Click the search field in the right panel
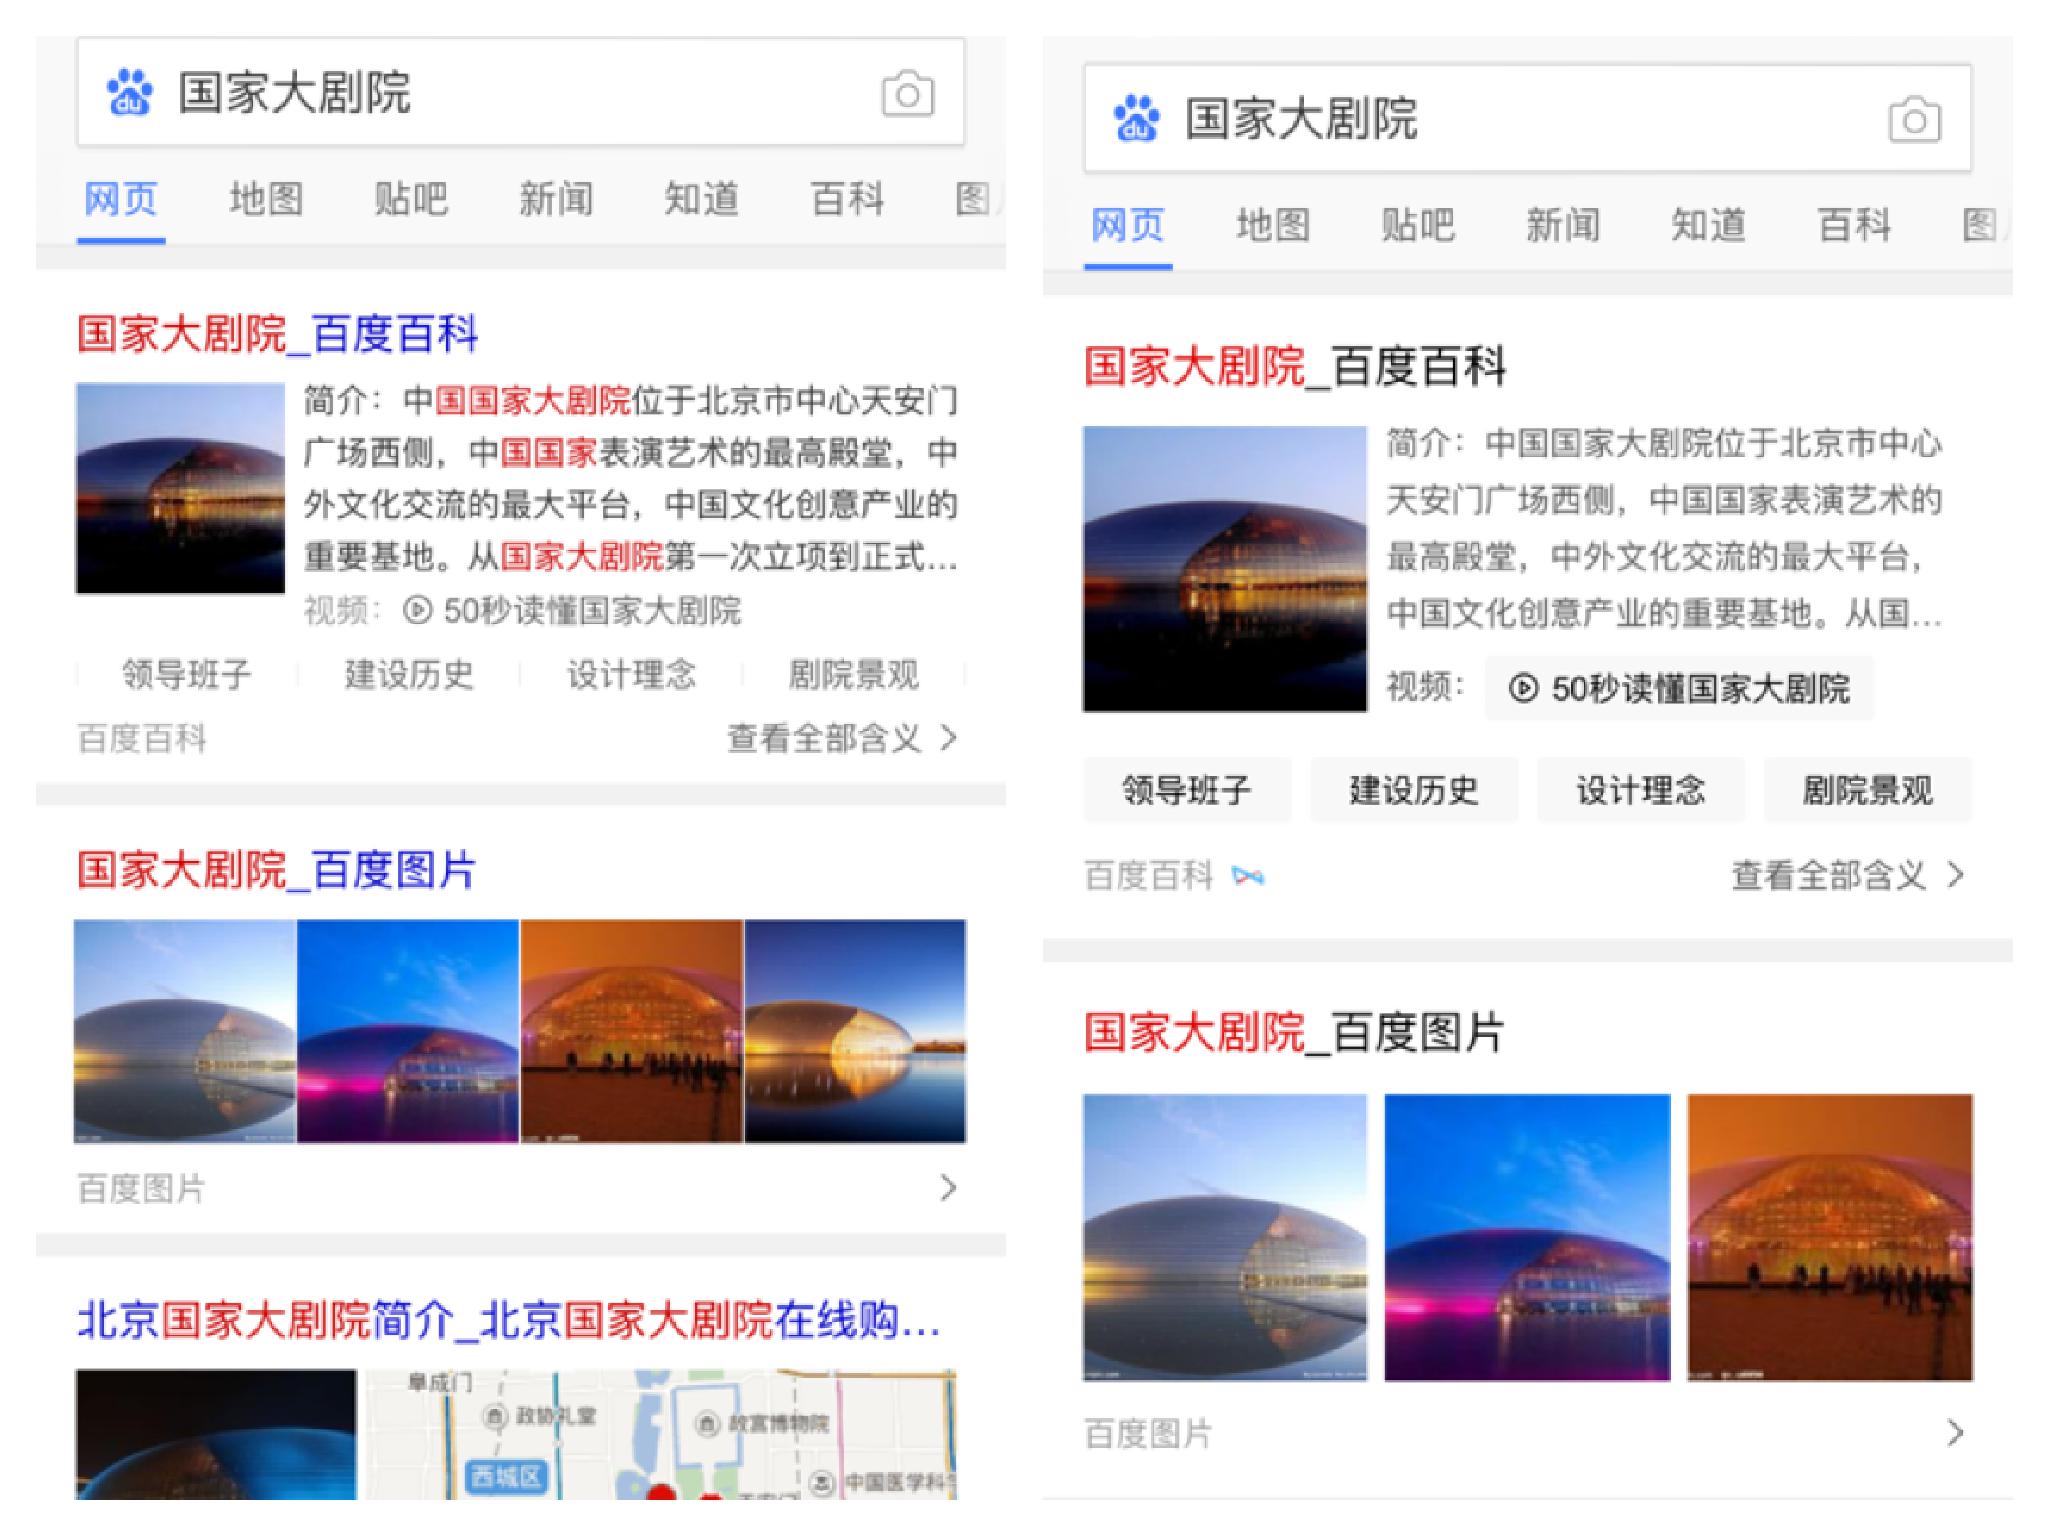Image resolution: width=2048 pixels, height=1536 pixels. 1528,119
